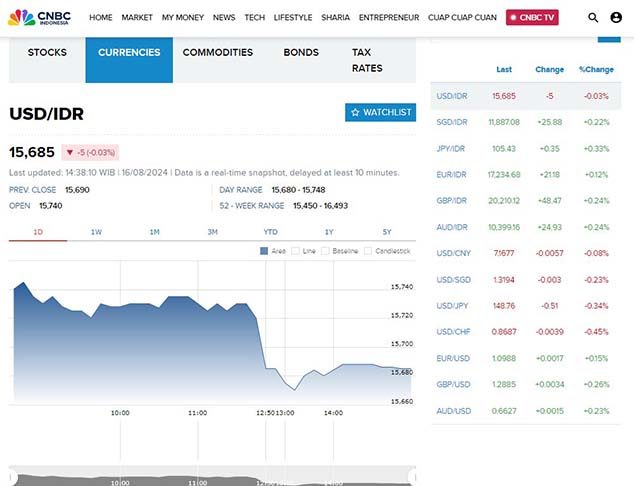The image size is (634, 486).
Task: Open the user account profile icon
Action: (x=616, y=18)
